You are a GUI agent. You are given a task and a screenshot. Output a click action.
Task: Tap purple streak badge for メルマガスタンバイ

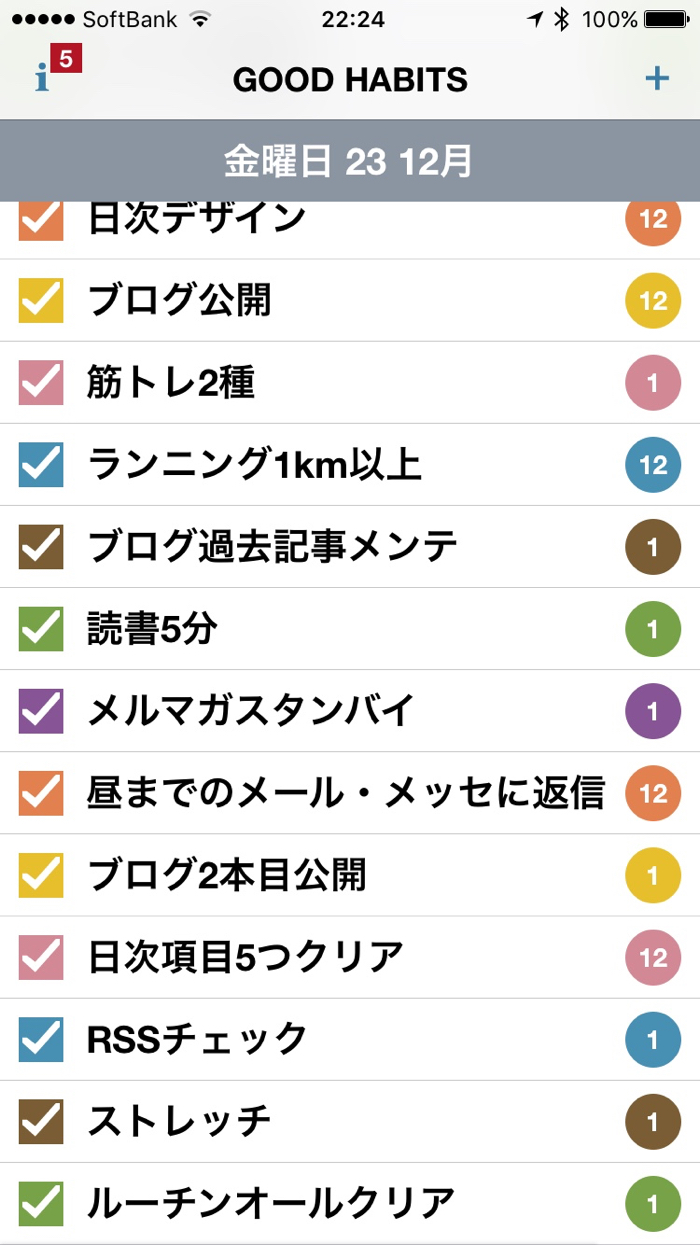point(653,712)
